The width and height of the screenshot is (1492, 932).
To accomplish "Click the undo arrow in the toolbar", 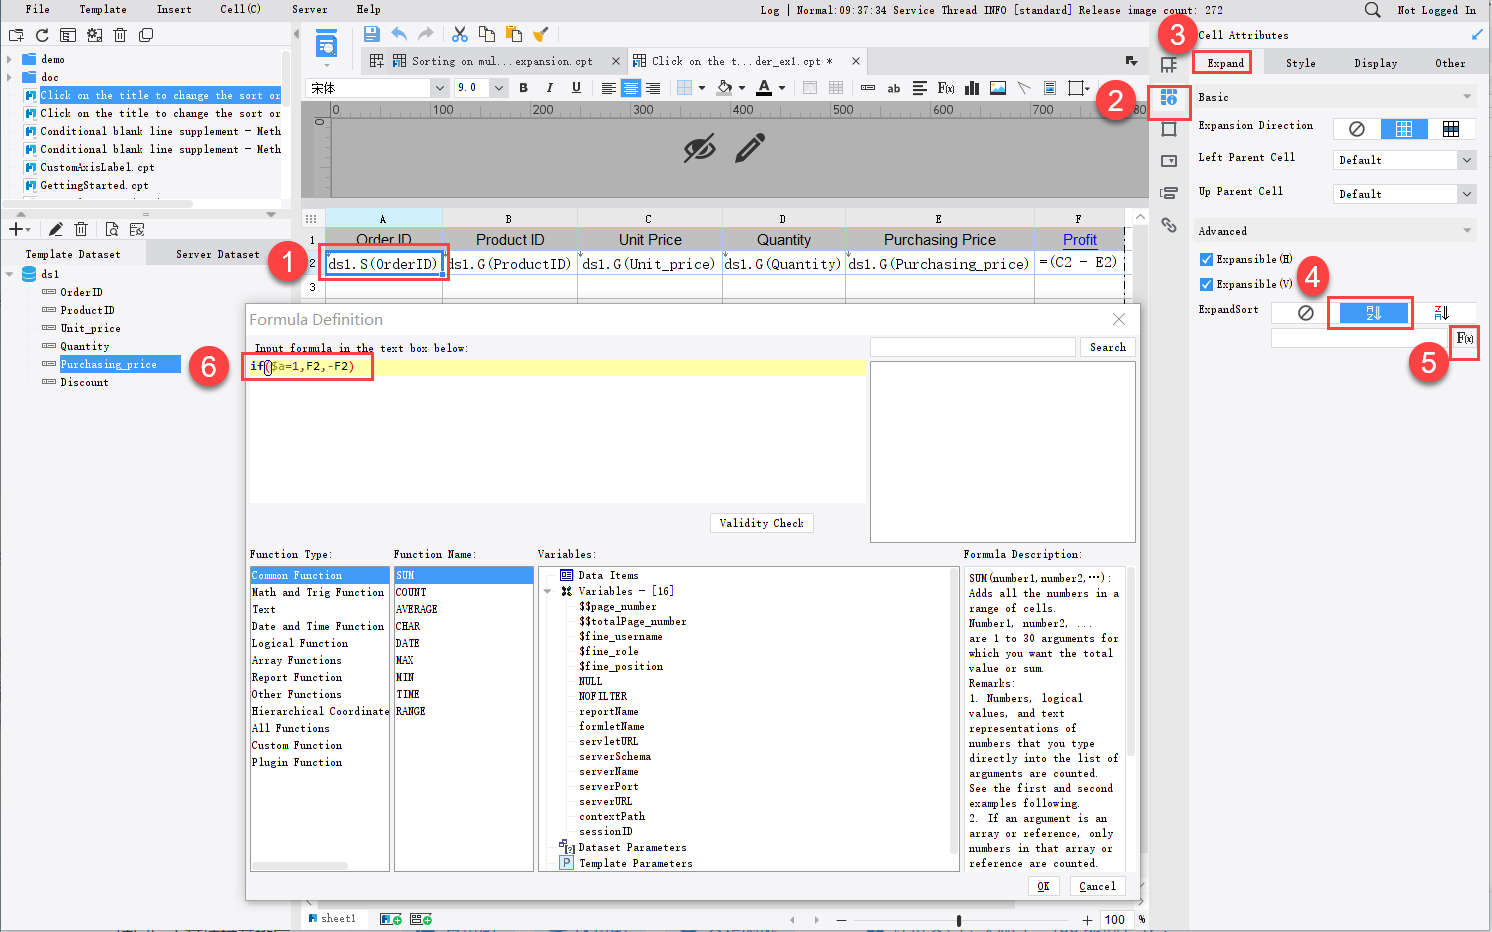I will coord(399,34).
